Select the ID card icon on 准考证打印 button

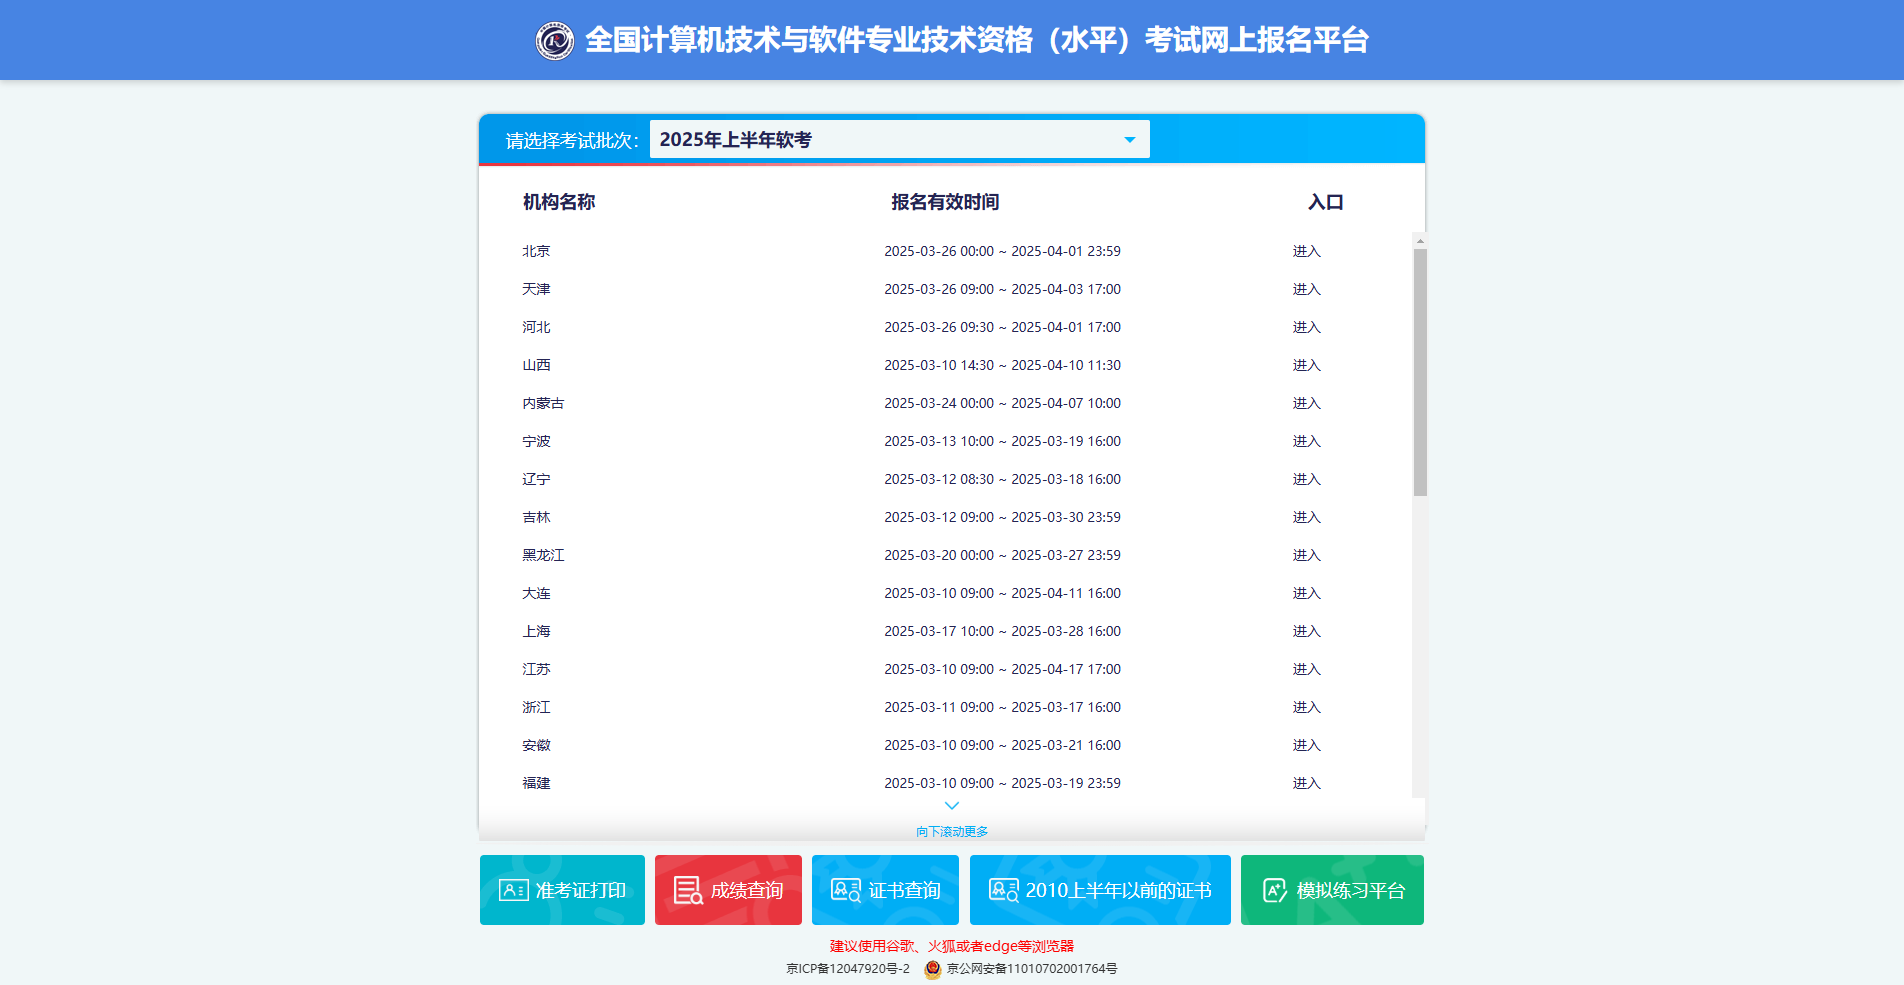513,889
